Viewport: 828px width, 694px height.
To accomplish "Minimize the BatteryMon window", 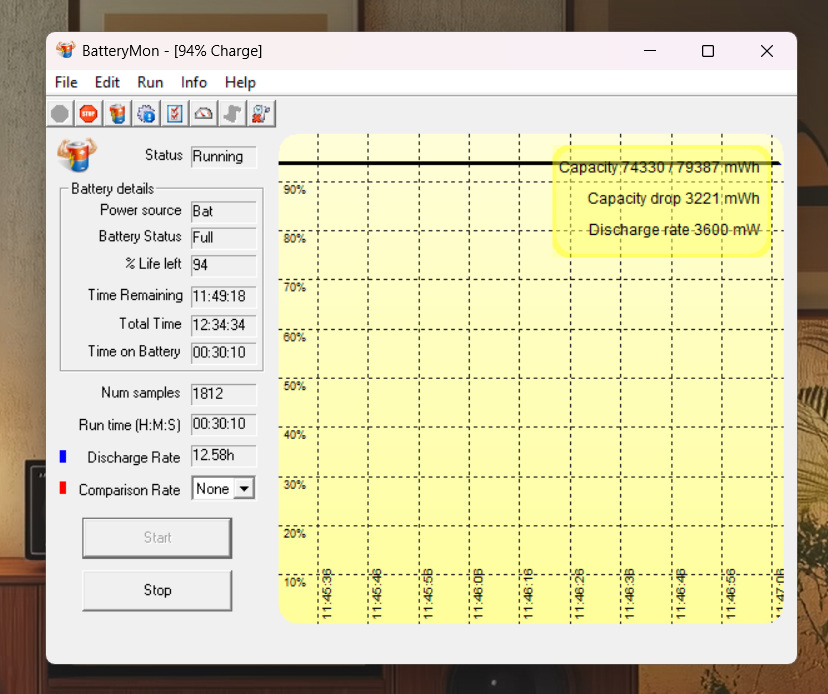I will point(650,51).
